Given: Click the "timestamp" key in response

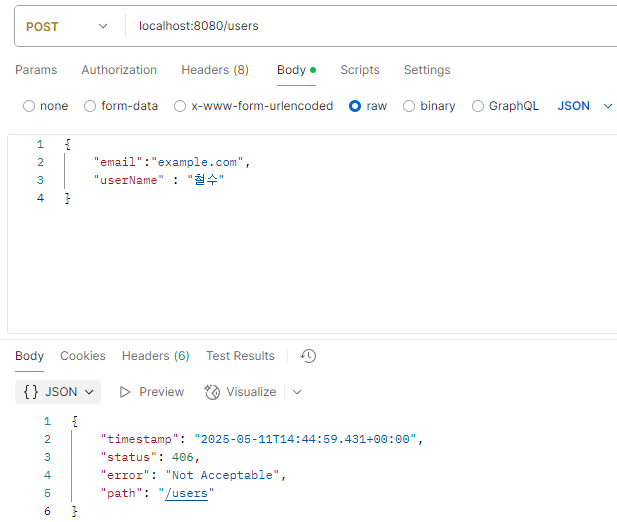Looking at the screenshot, I should 140,439.
